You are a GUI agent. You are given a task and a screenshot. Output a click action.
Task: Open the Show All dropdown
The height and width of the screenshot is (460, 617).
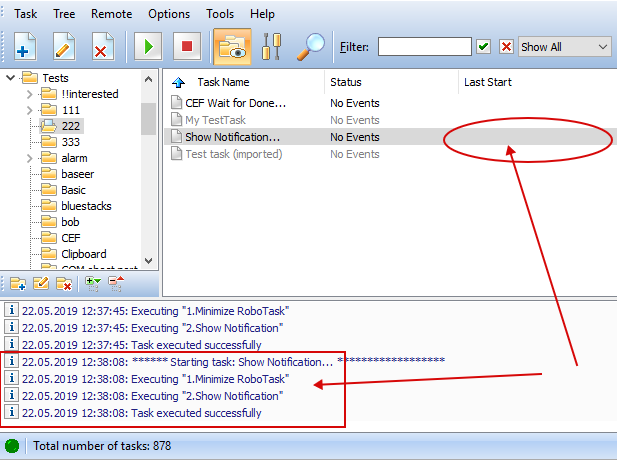point(564,47)
